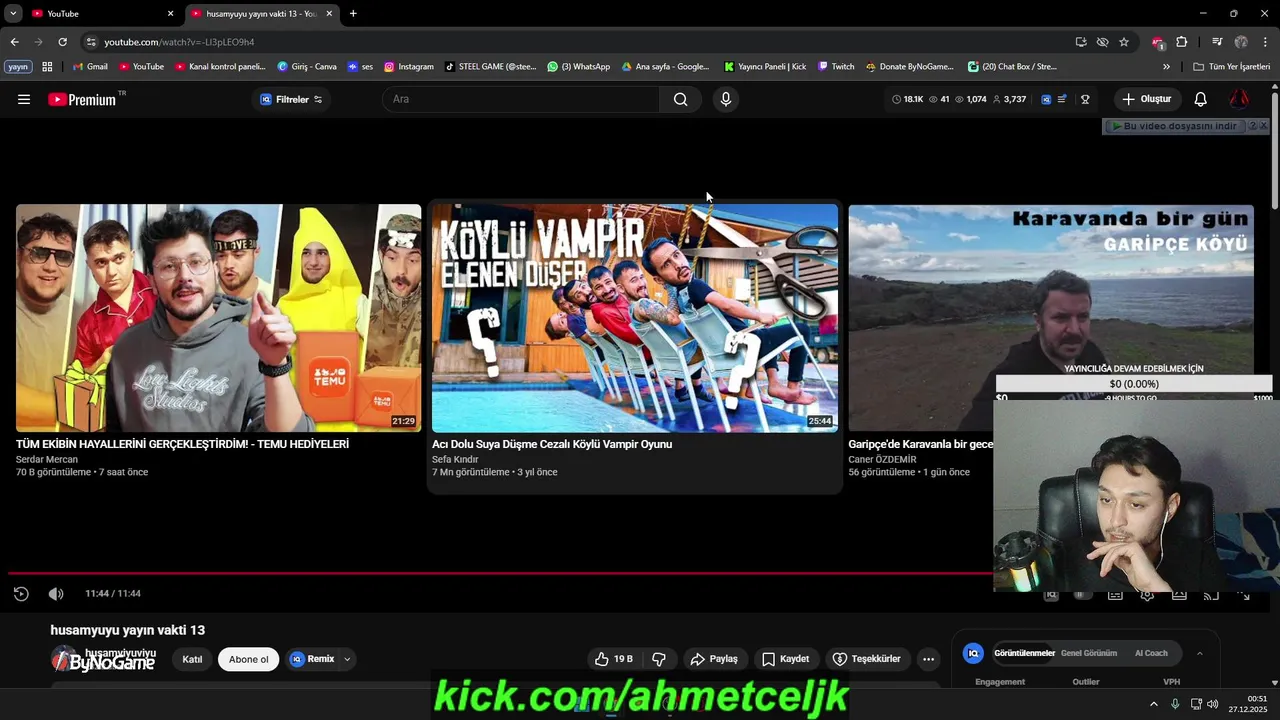Viewport: 1280px width, 720px height.
Task: Join the channel with Katıl button
Action: pos(192,659)
